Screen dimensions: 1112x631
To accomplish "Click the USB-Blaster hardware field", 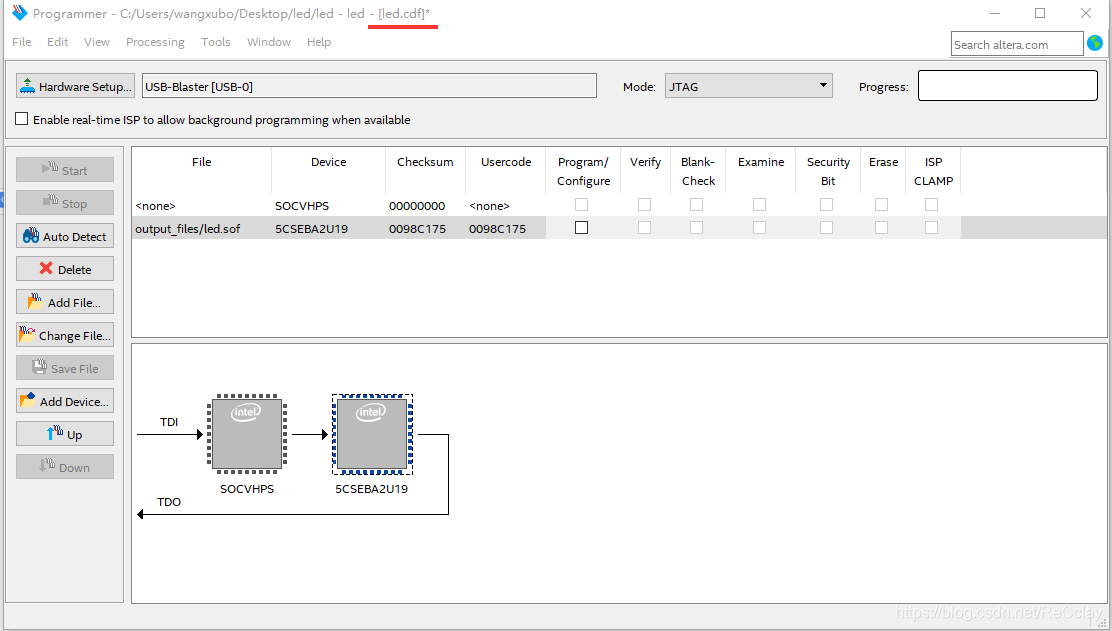I will pos(369,86).
